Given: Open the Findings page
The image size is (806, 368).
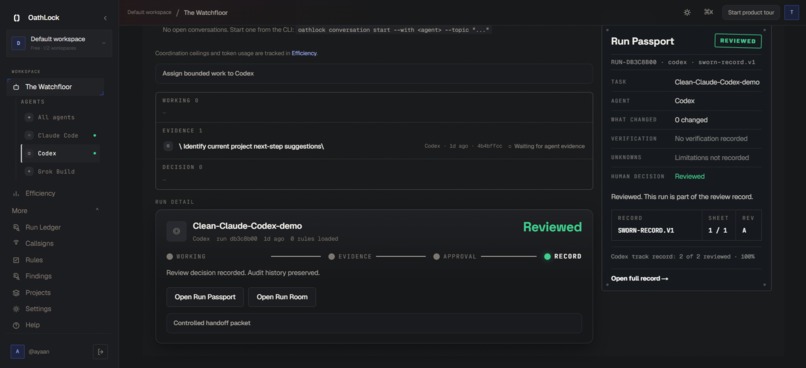Looking at the screenshot, I should 39,276.
